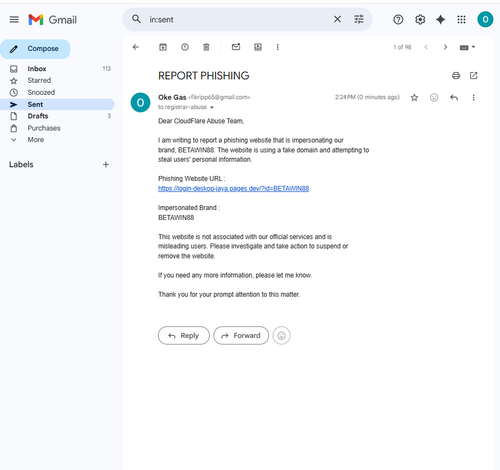Open the toolbar More options menu
The height and width of the screenshot is (470, 500).
pos(277,47)
